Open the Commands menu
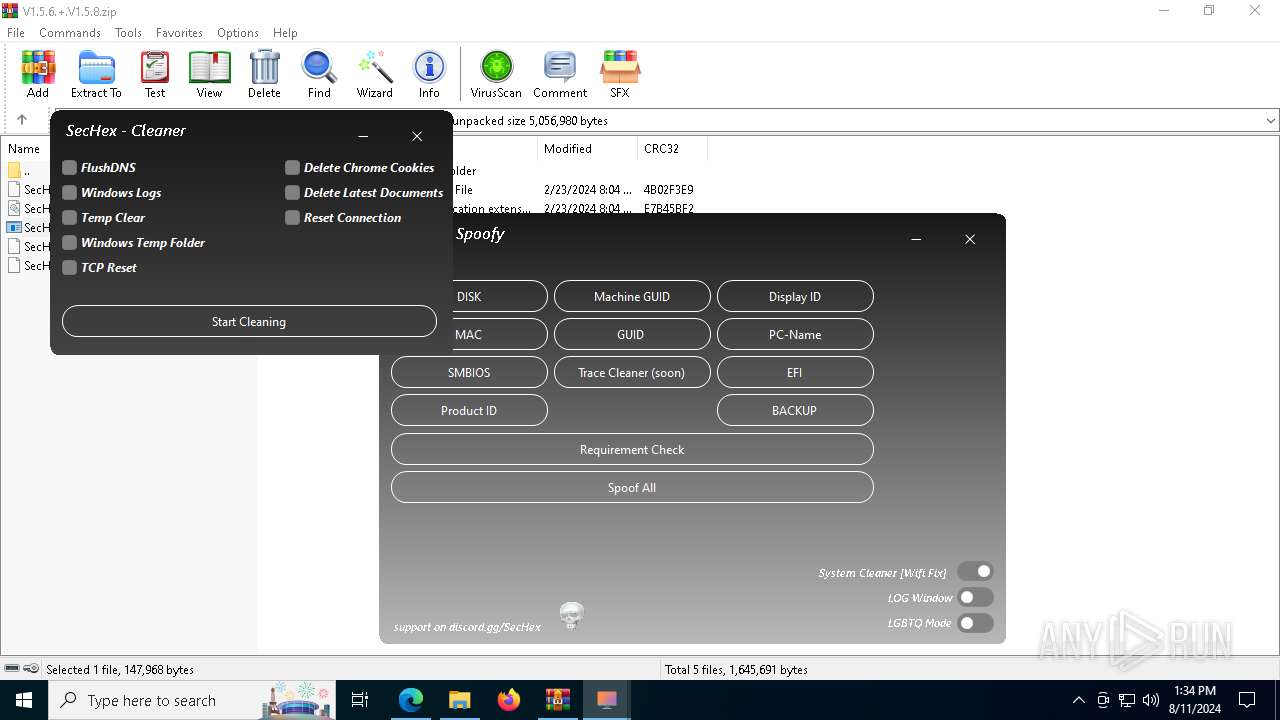The image size is (1280, 720). click(70, 33)
